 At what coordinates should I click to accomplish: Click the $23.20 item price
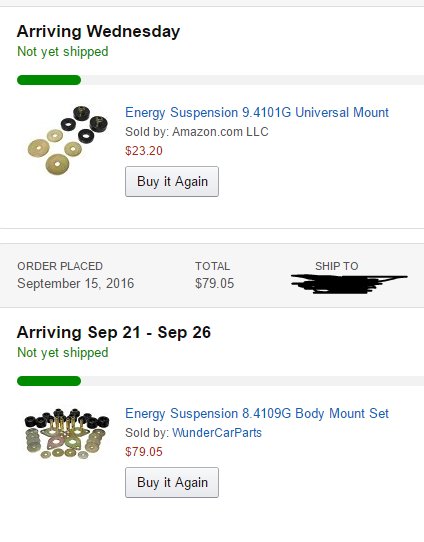[x=144, y=151]
